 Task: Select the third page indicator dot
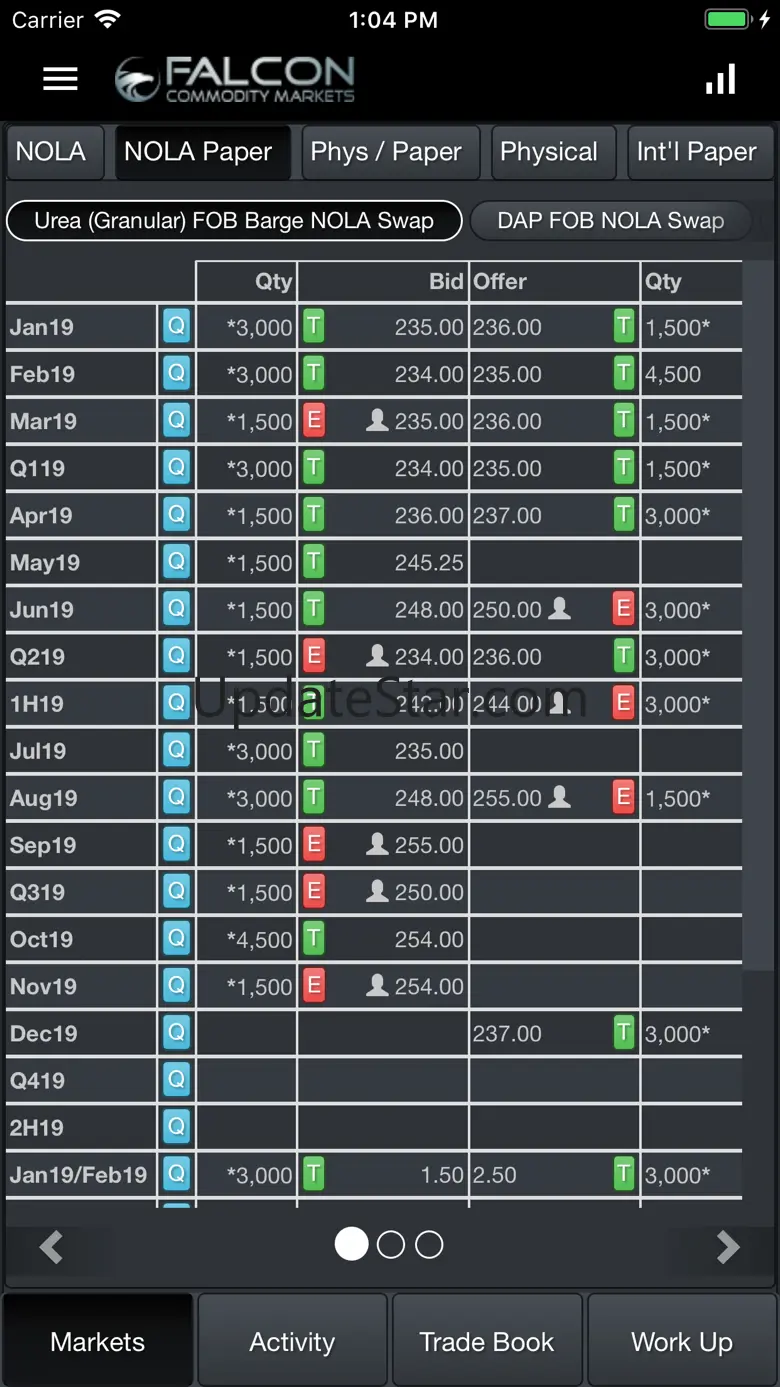[429, 1244]
